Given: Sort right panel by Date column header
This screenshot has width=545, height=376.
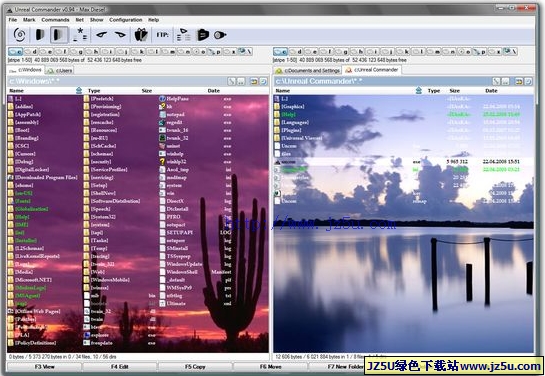Looking at the screenshot, I should coord(491,91).
